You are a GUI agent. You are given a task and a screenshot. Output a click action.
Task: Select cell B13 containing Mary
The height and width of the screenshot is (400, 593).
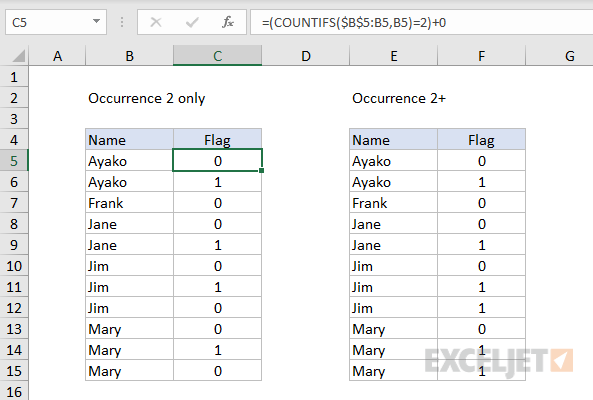[x=130, y=329]
